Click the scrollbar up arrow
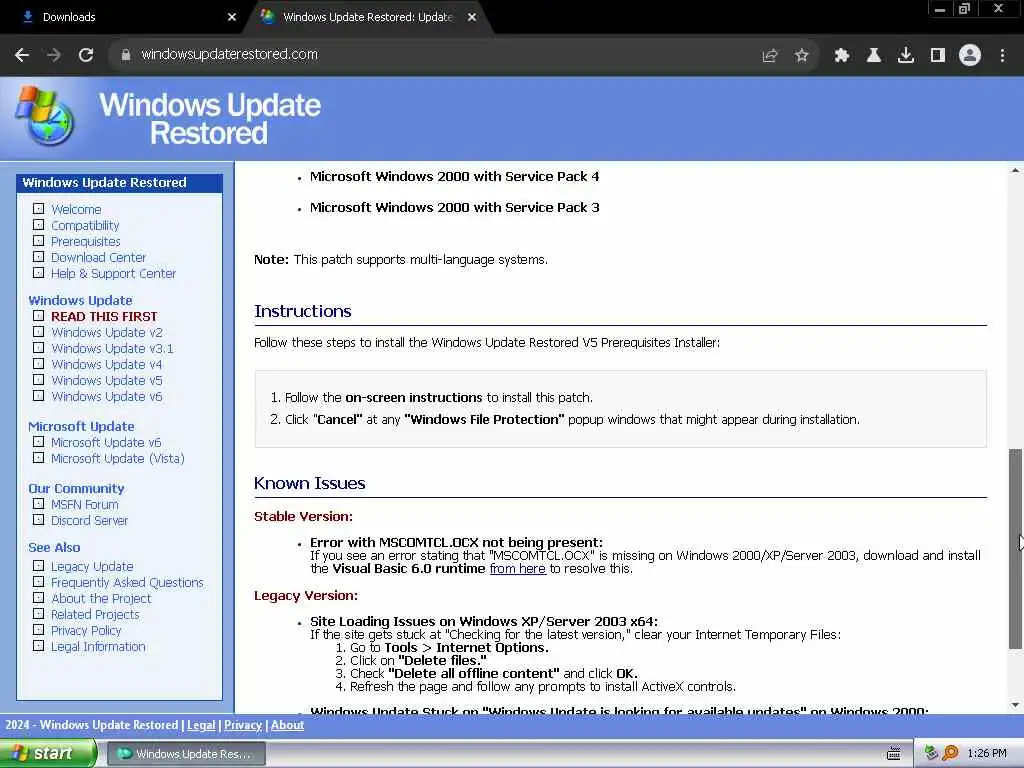The height and width of the screenshot is (768, 1024). point(1015,170)
